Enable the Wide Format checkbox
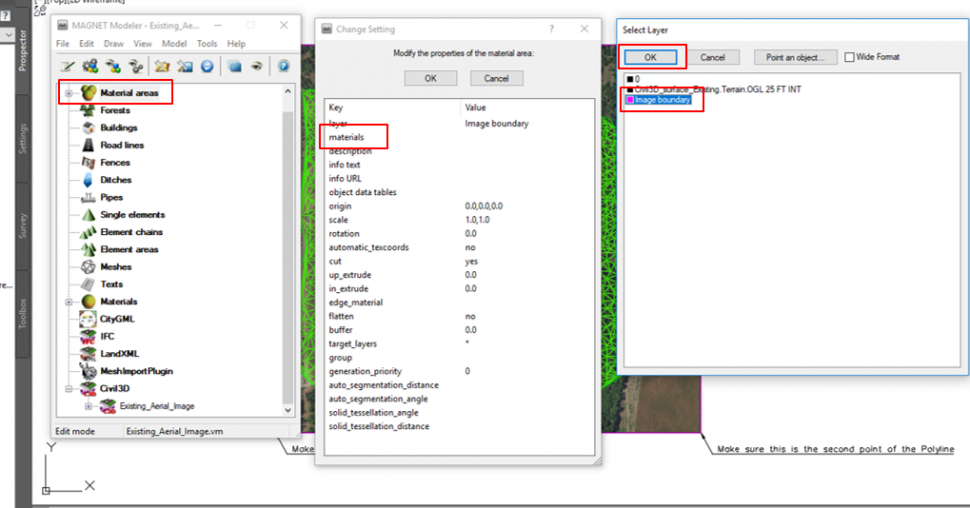The height and width of the screenshot is (508, 970). coord(850,58)
